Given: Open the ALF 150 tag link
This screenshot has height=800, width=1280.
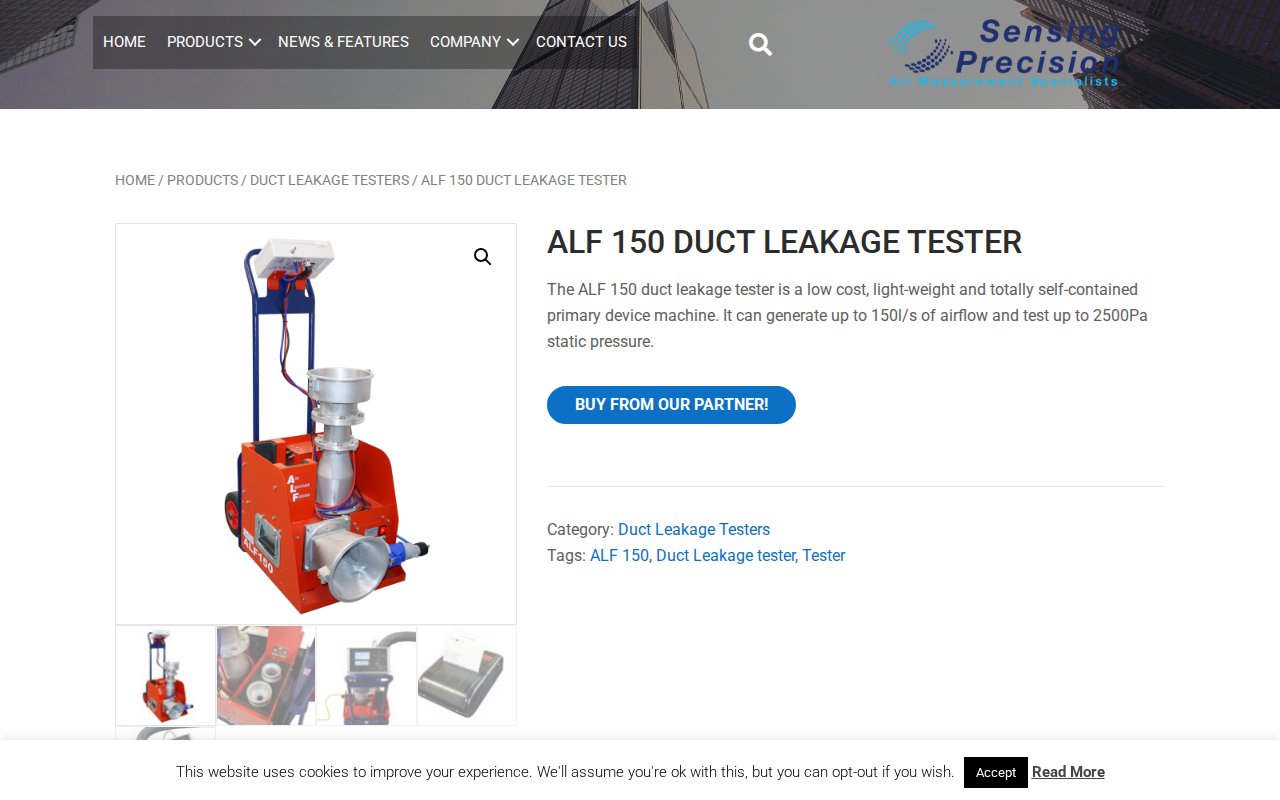Looking at the screenshot, I should tap(619, 556).
